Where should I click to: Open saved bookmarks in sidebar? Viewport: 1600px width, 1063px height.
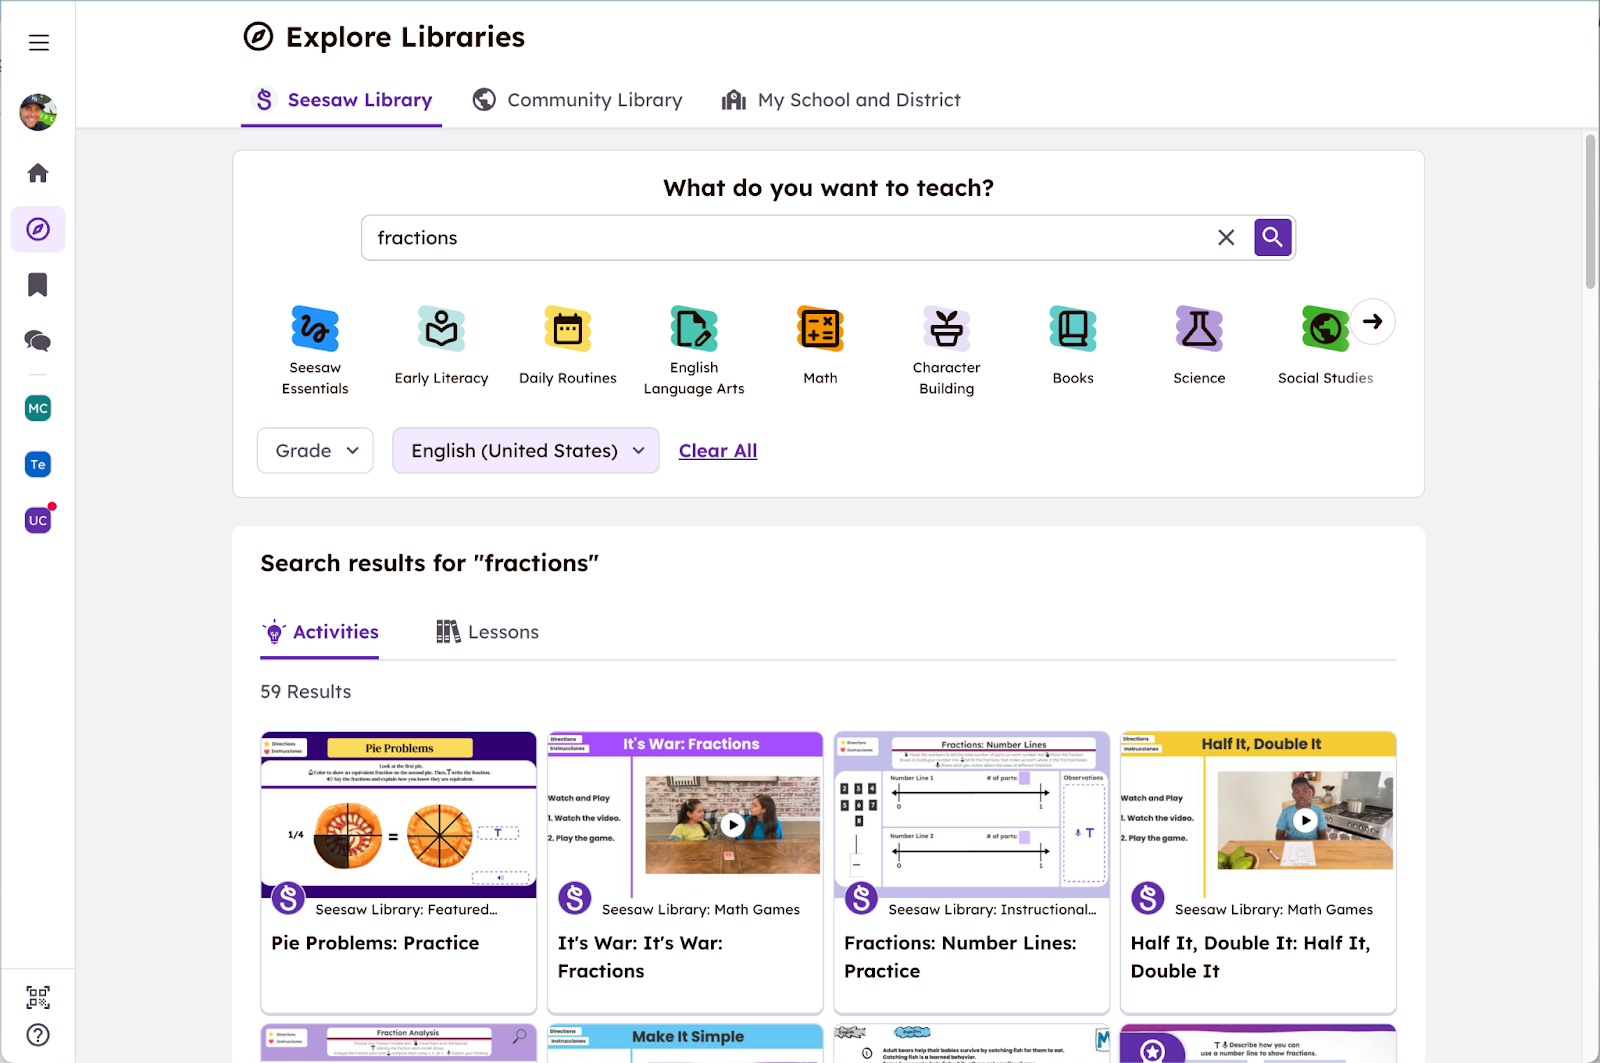tap(38, 285)
